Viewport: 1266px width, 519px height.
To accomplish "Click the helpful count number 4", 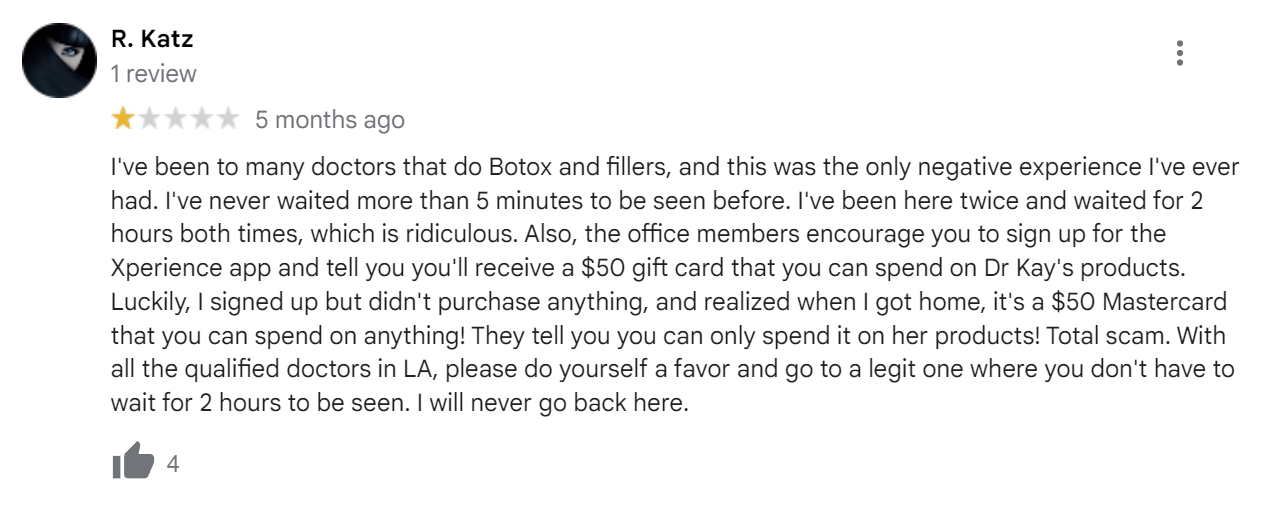I will pyautogui.click(x=172, y=464).
